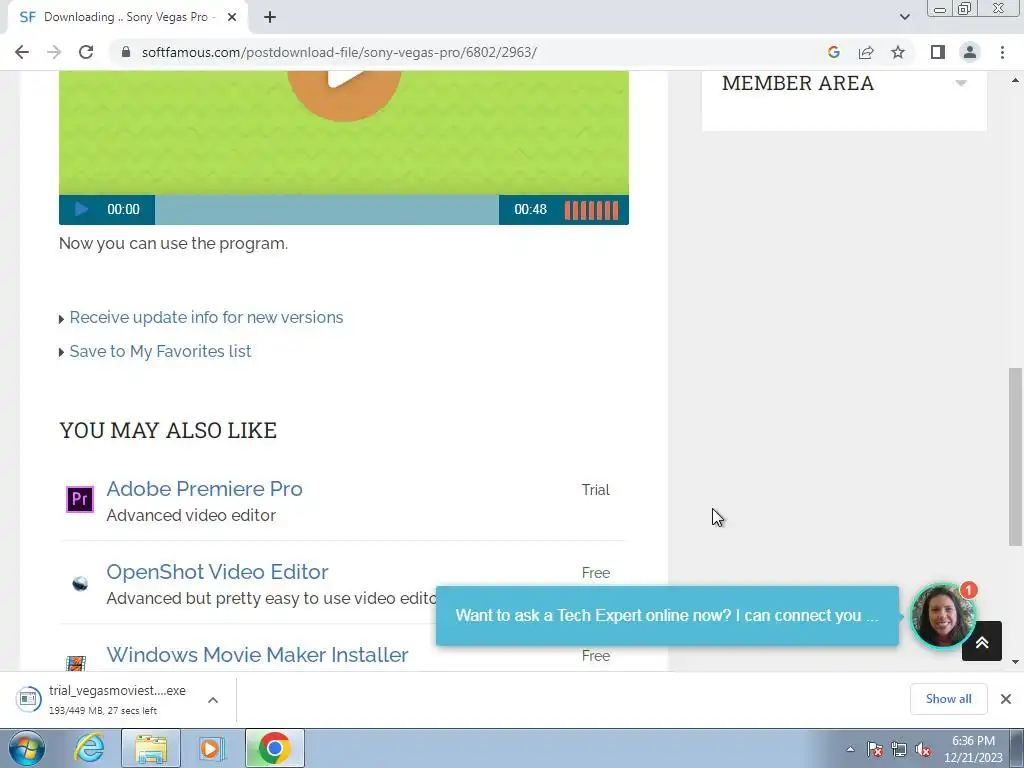
Task: Open Windows Explorer from the taskbar
Action: tap(151, 748)
